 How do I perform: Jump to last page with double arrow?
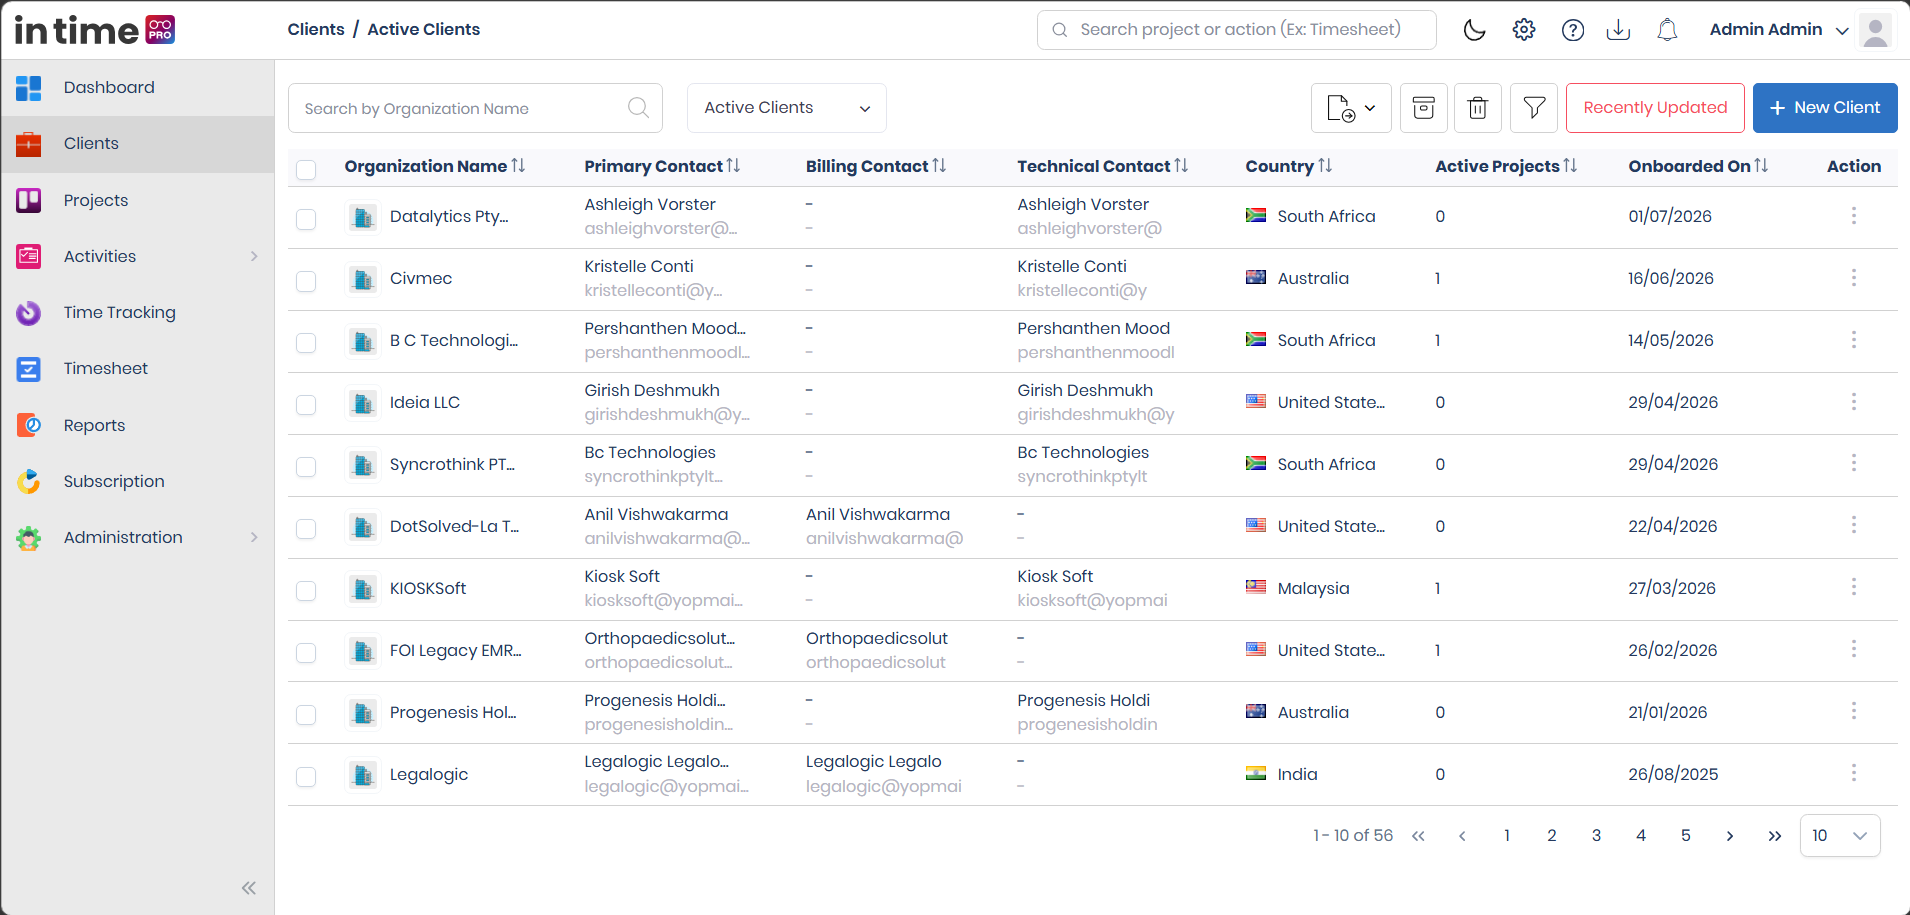click(x=1774, y=836)
